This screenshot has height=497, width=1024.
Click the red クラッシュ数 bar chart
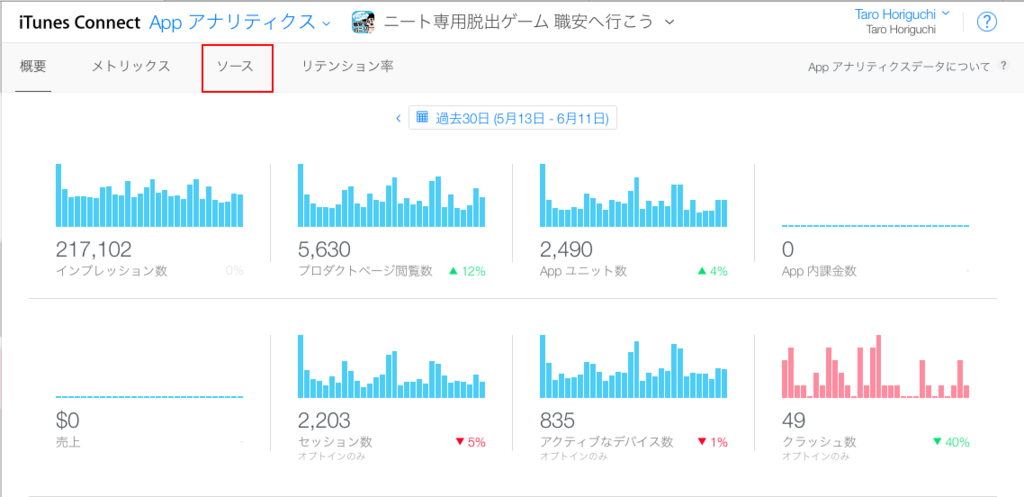coord(876,366)
